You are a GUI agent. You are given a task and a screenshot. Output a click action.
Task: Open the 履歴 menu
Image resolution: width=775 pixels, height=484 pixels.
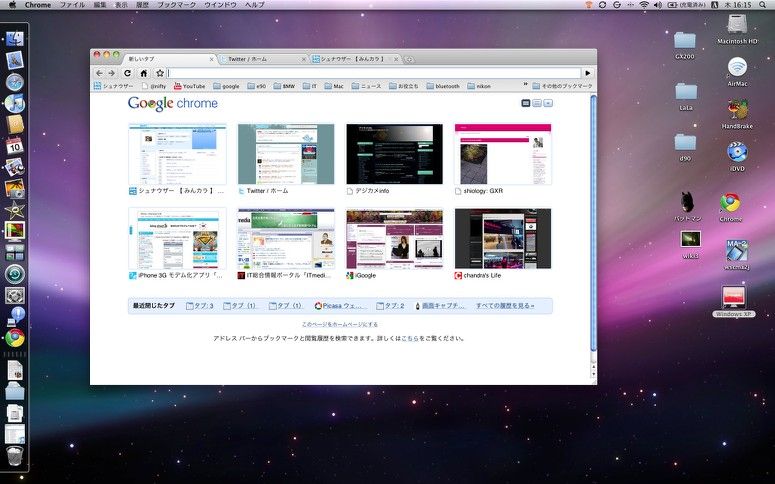point(142,4)
